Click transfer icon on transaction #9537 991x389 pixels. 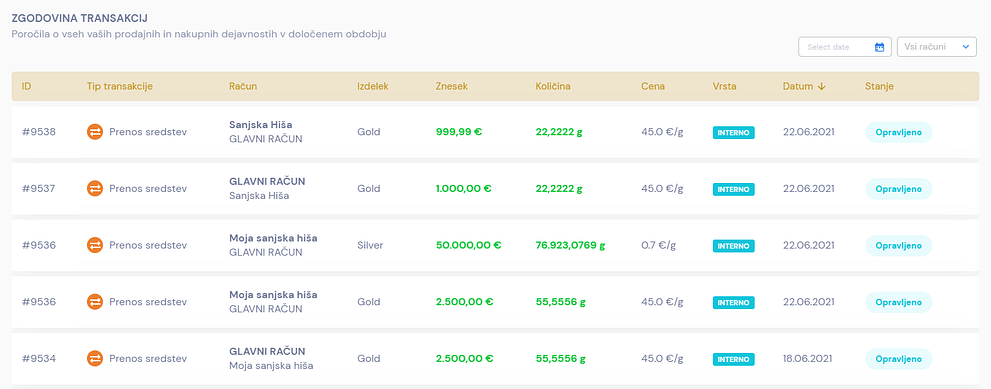click(94, 188)
